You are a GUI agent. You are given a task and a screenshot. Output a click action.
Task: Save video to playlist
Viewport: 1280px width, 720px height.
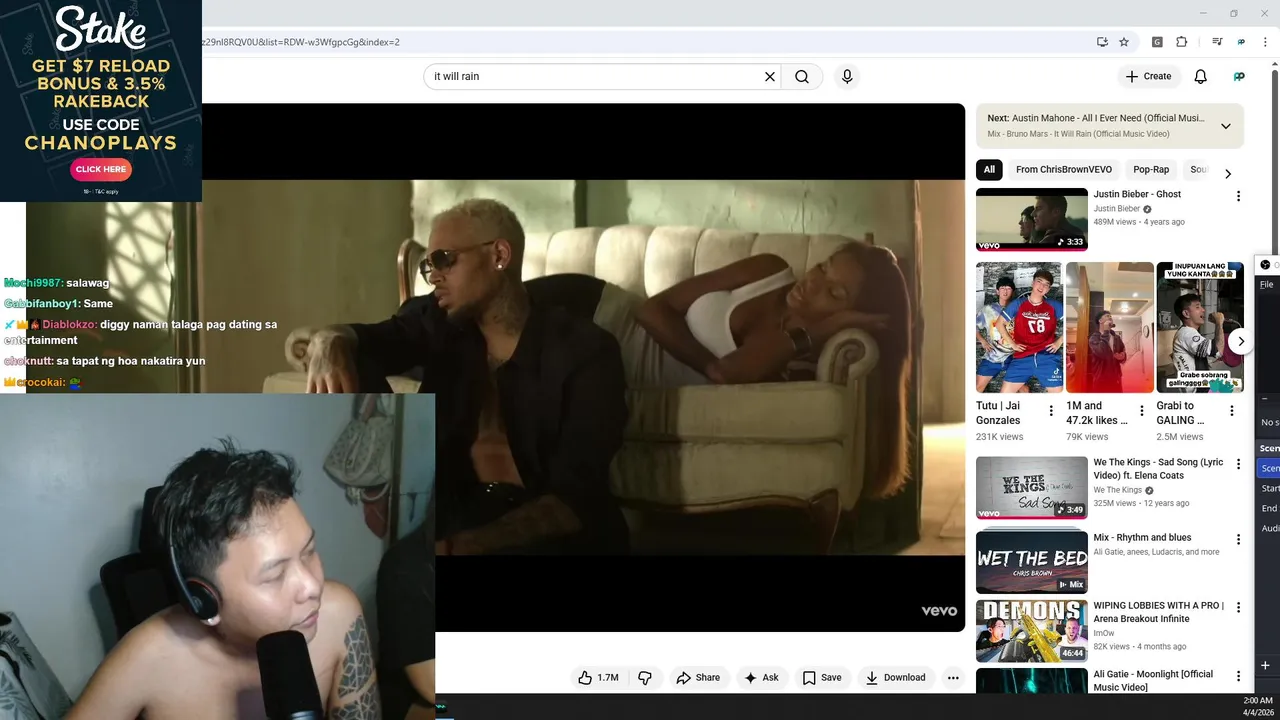pos(821,677)
